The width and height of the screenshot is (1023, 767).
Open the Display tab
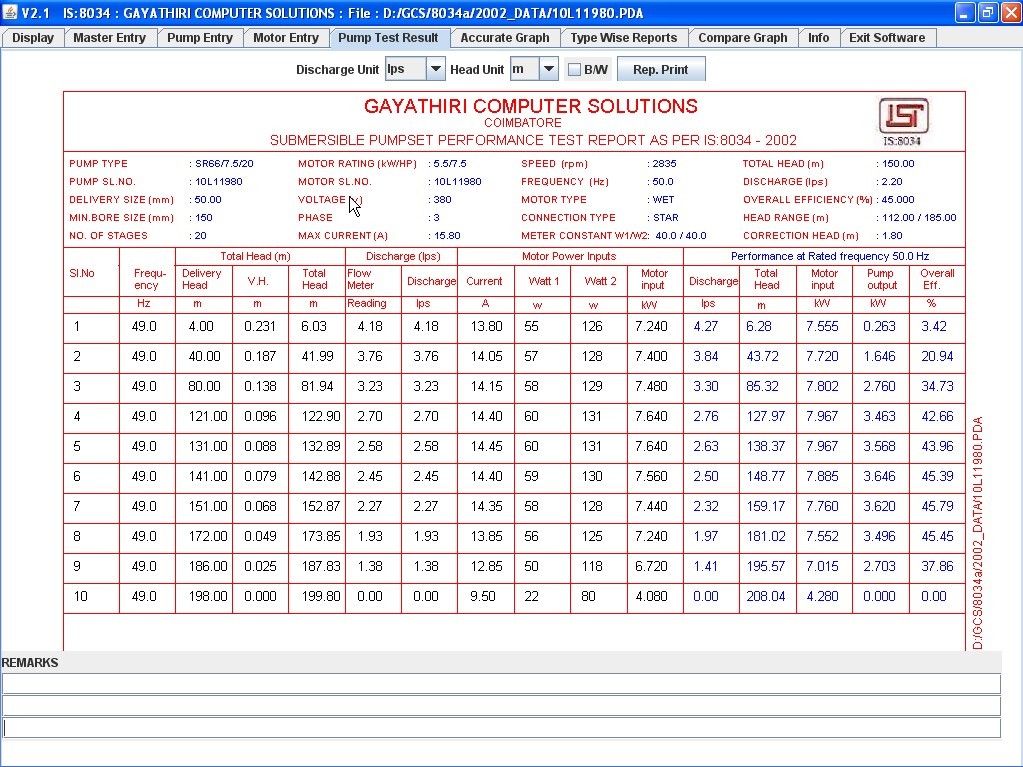(x=33, y=38)
